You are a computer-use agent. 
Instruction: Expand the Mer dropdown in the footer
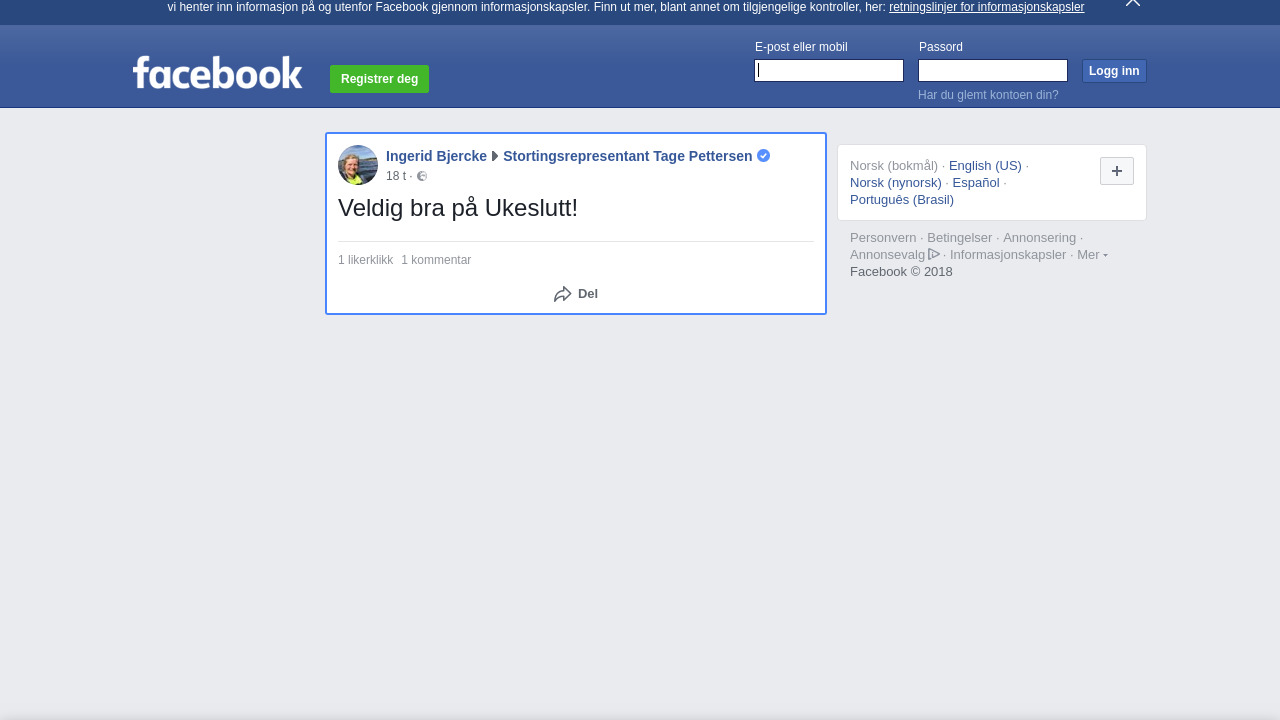coord(1092,255)
